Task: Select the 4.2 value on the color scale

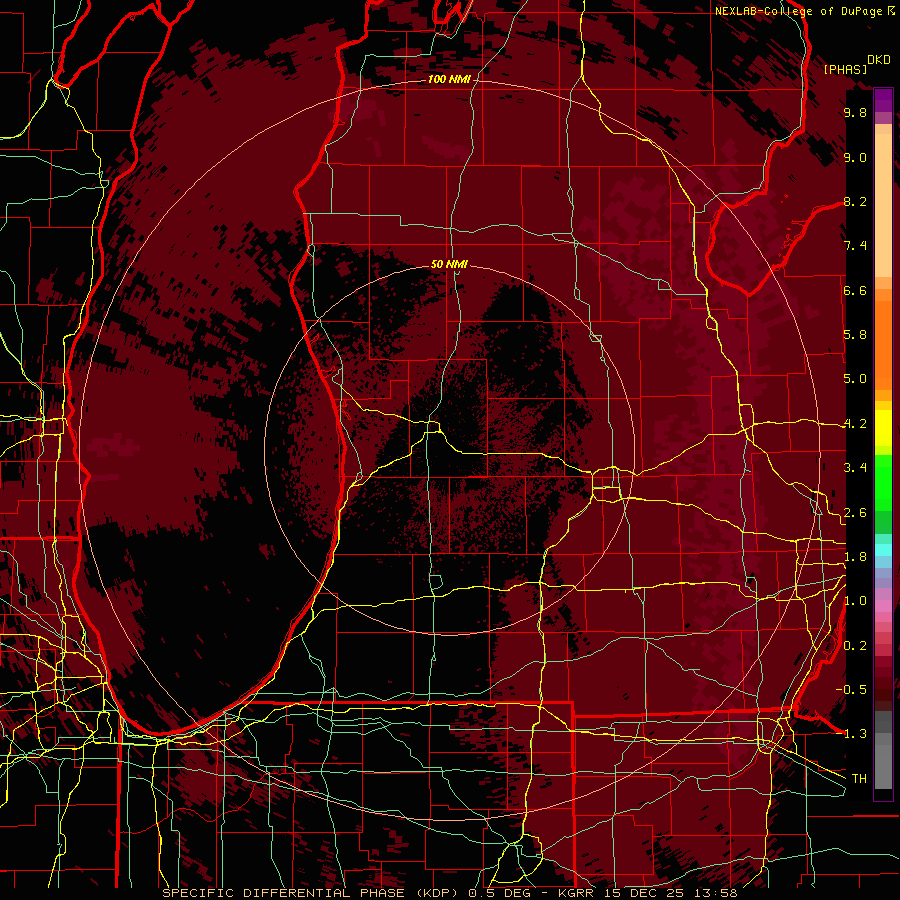Action: click(x=855, y=424)
